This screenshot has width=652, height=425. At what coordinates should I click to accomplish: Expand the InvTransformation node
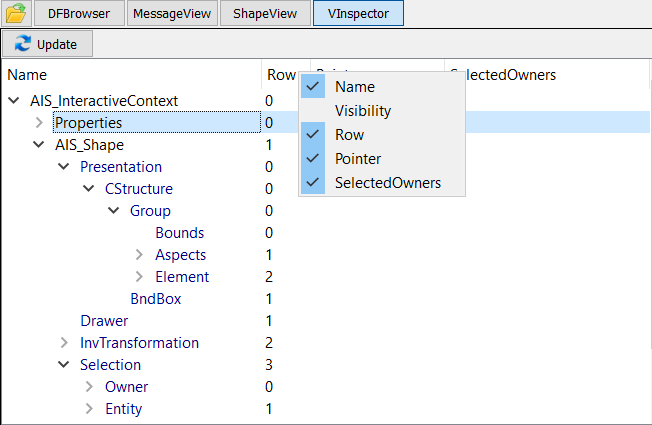point(64,343)
